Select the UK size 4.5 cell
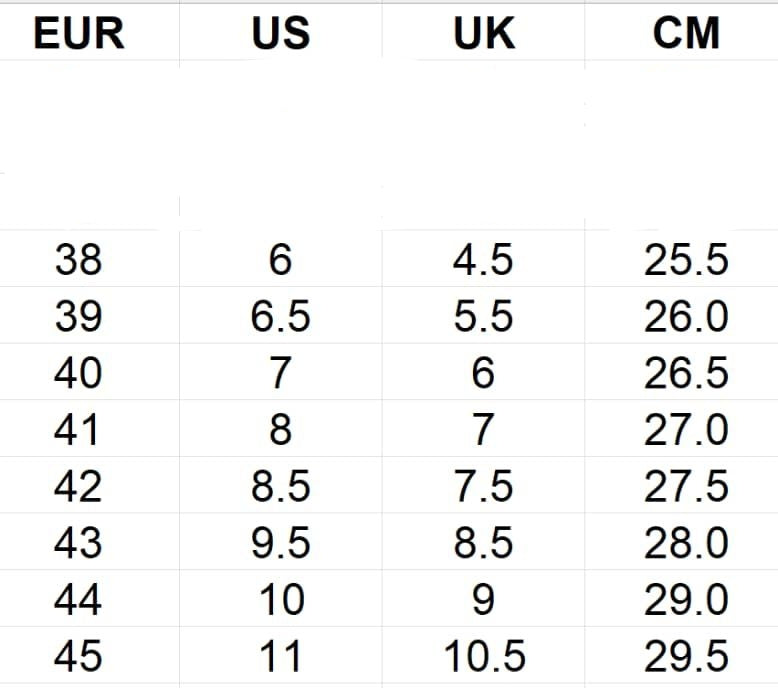 coord(483,258)
